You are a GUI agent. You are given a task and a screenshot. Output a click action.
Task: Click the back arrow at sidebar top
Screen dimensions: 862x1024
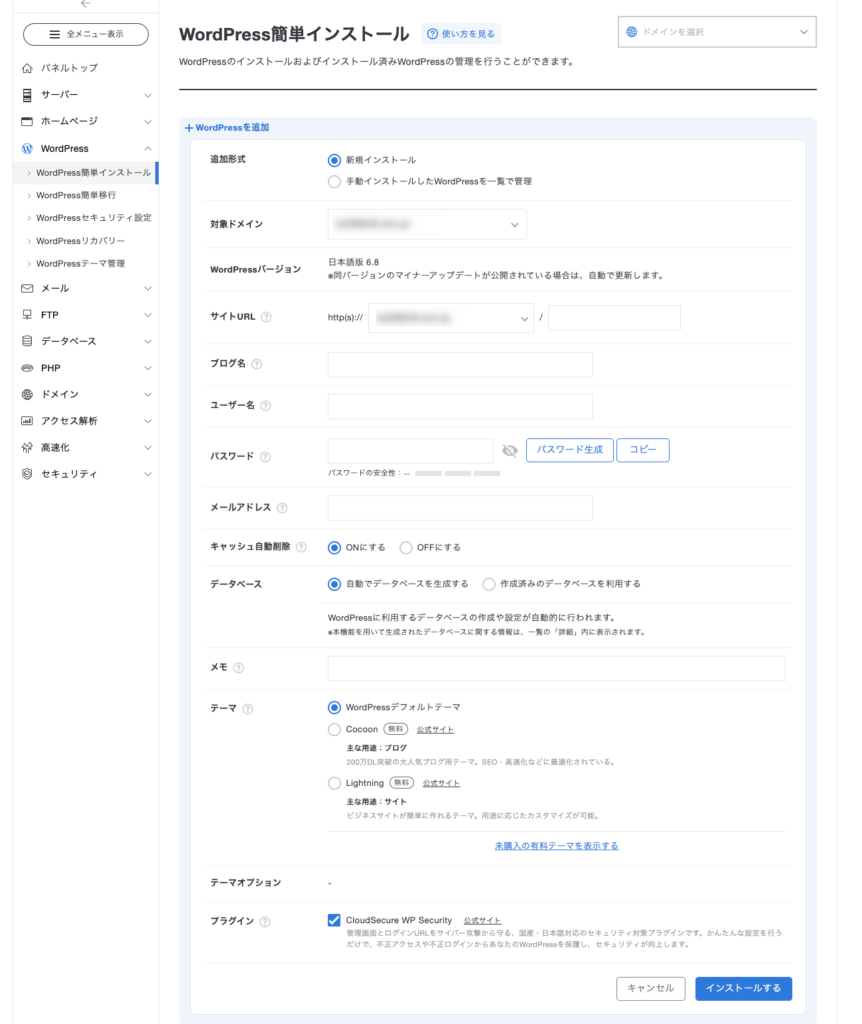pos(86,5)
